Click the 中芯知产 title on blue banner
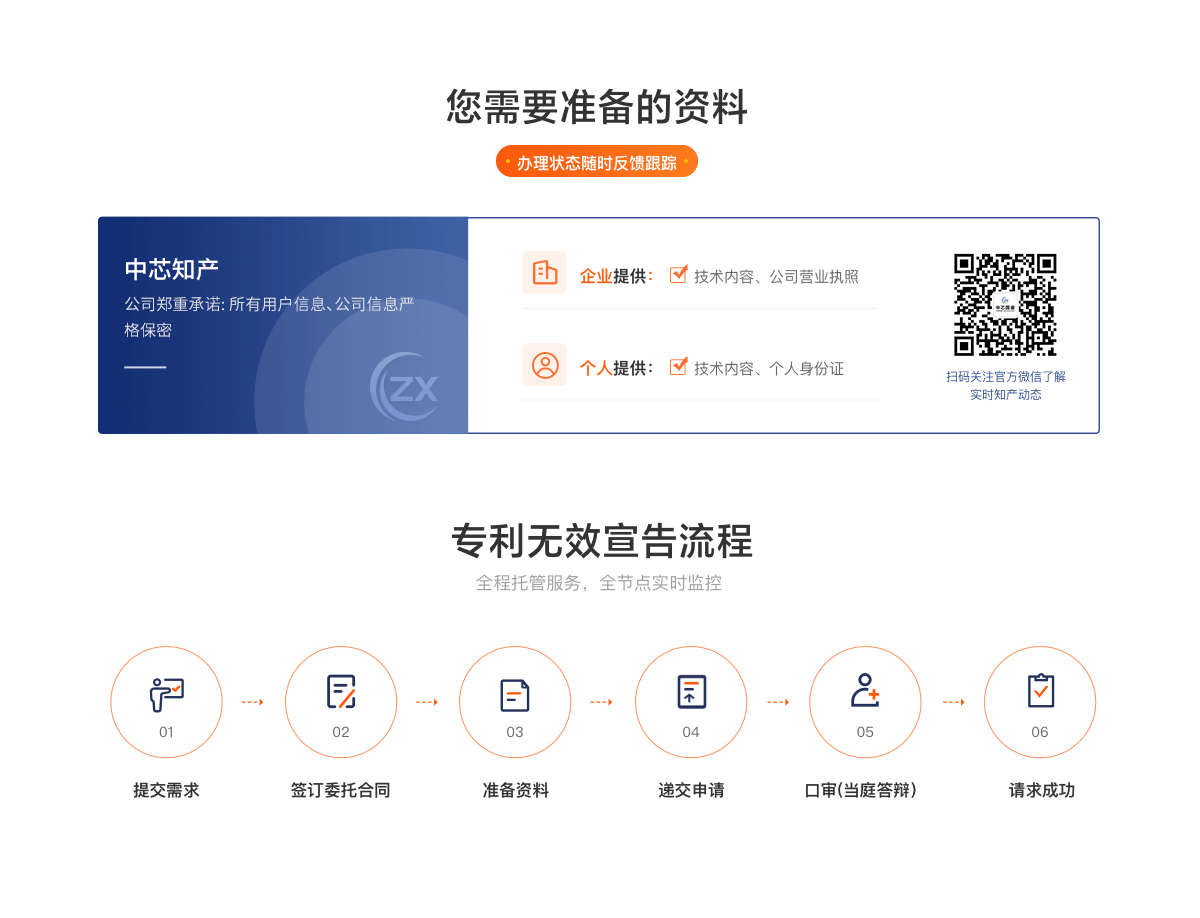The image size is (1200, 918). (x=171, y=269)
